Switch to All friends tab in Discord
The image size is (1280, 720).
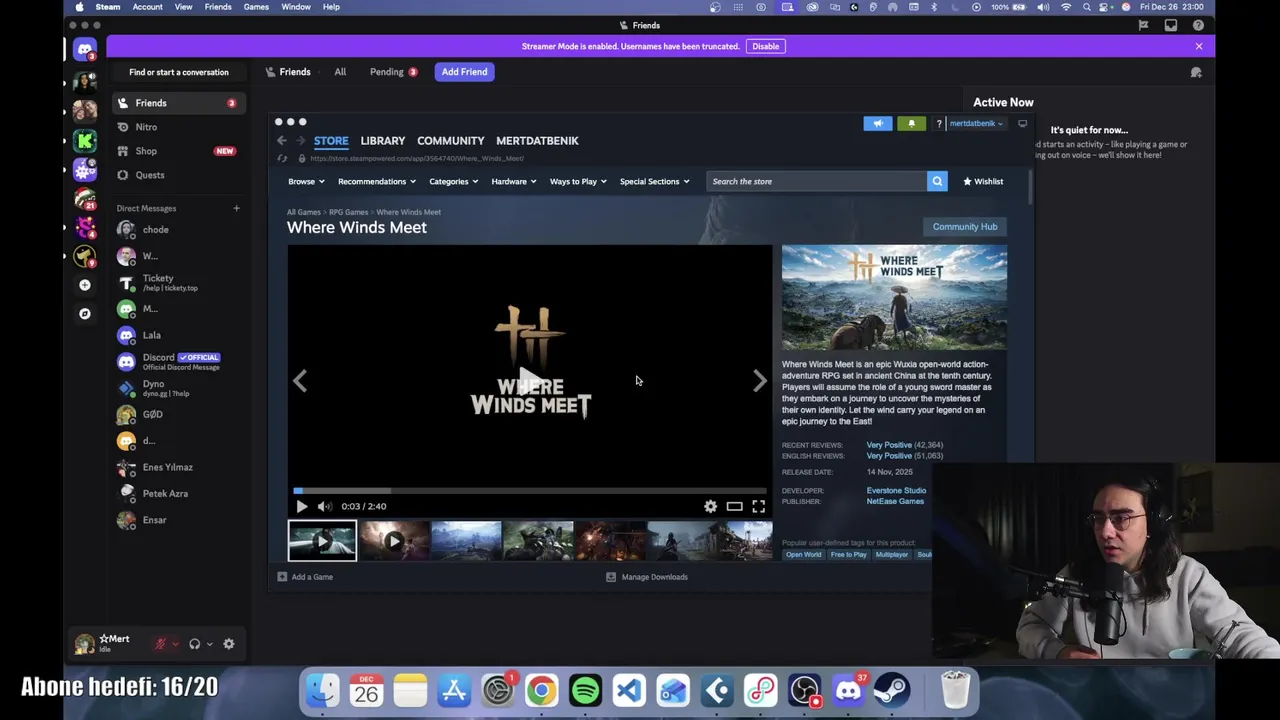[340, 72]
